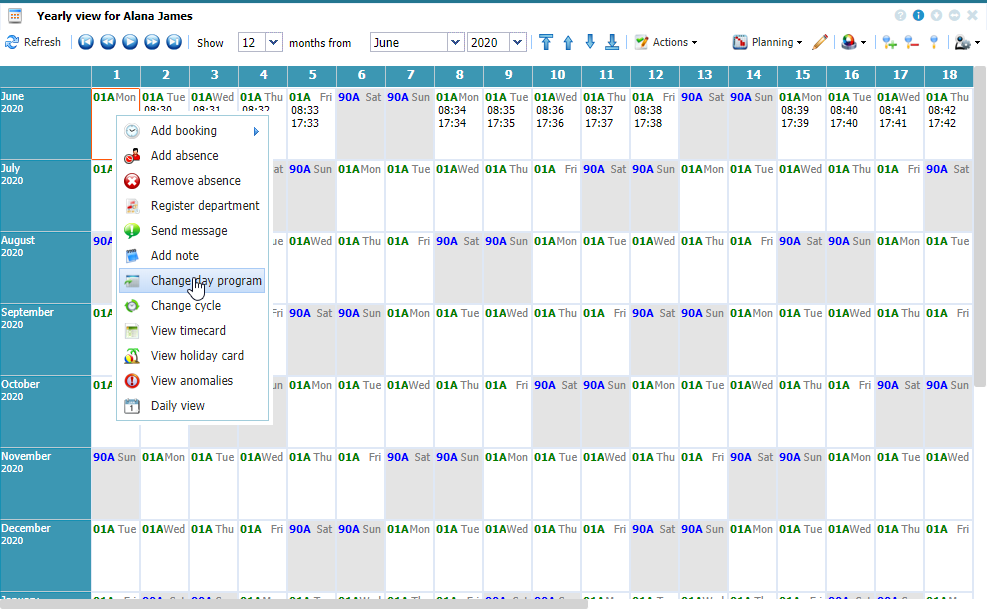987x609 pixels.
Task: Choose Change day program from context menu
Action: (x=205, y=281)
